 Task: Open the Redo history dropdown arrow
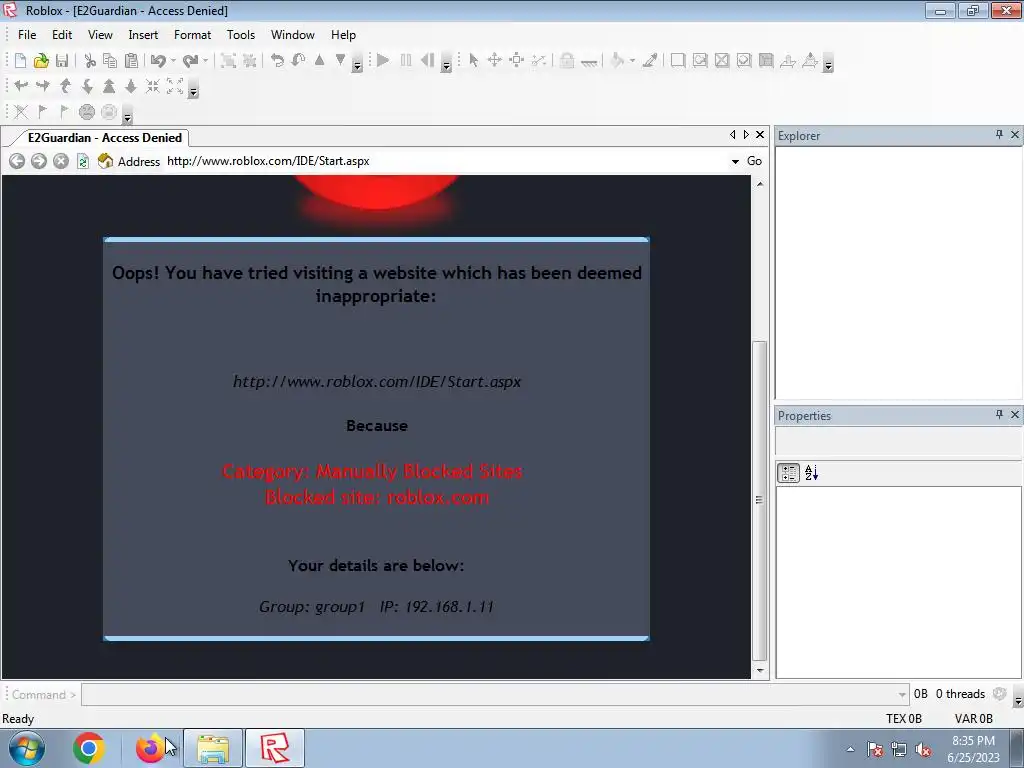[206, 61]
